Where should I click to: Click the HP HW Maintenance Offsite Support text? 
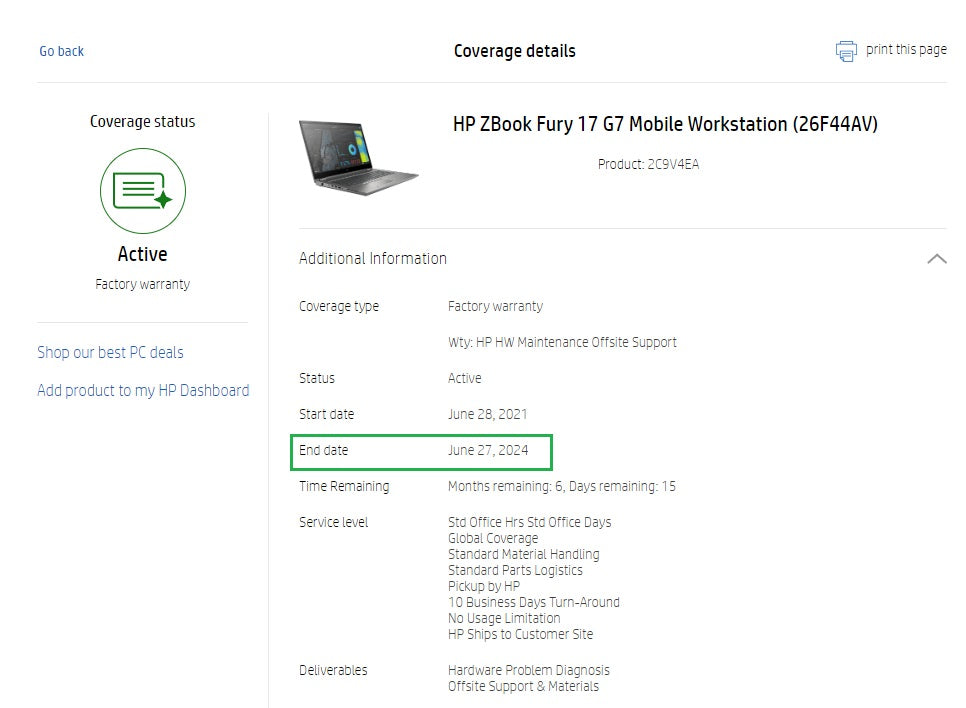(x=562, y=343)
